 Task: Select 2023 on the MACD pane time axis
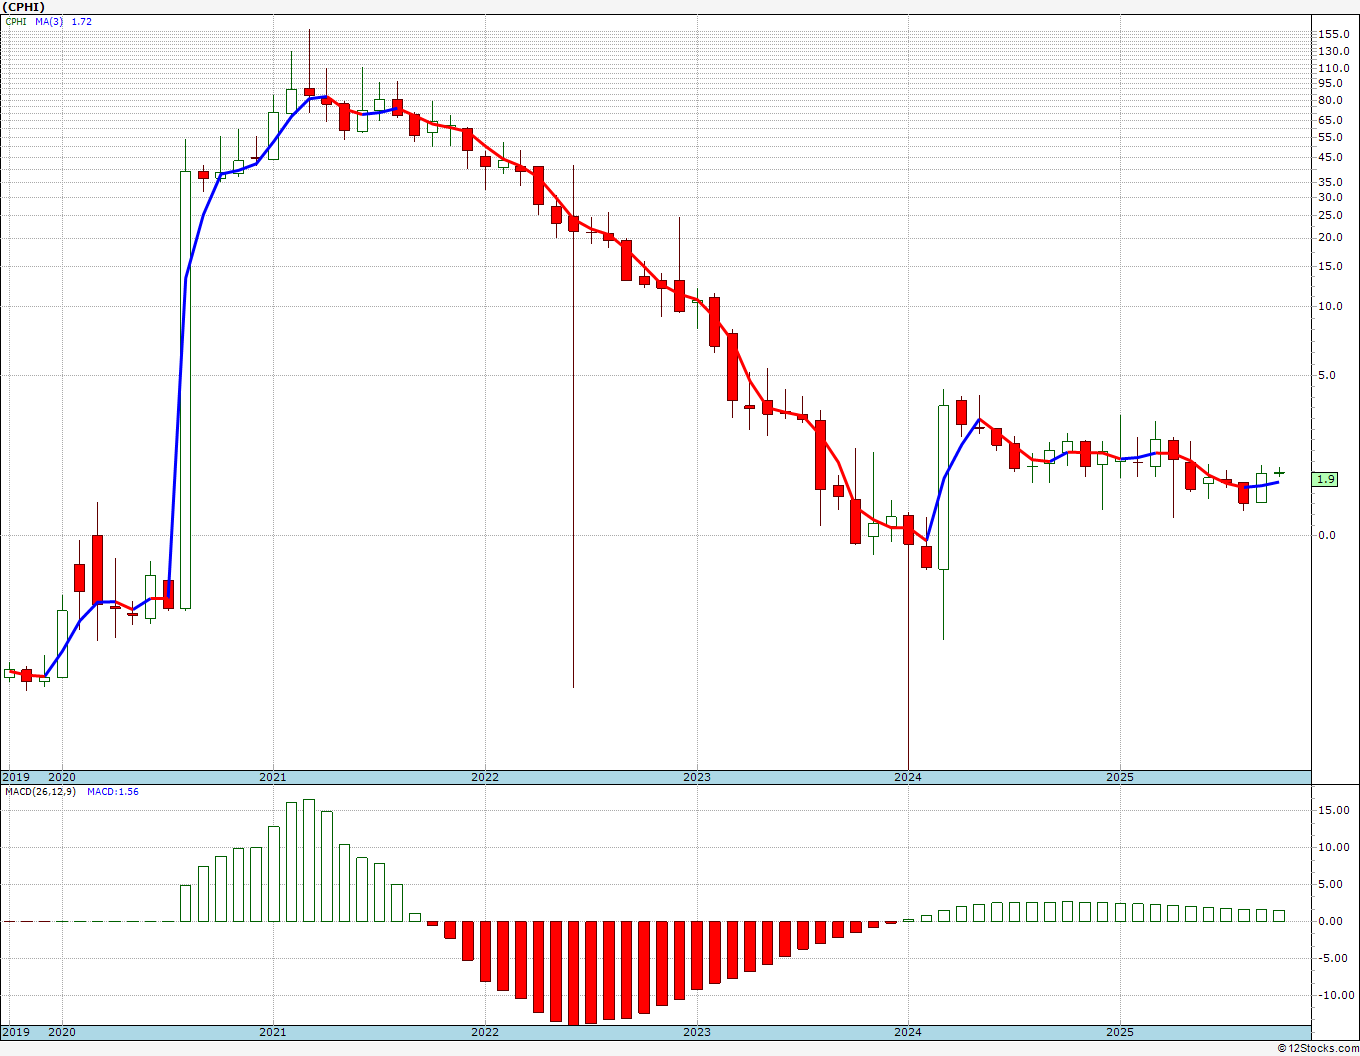pos(697,1032)
